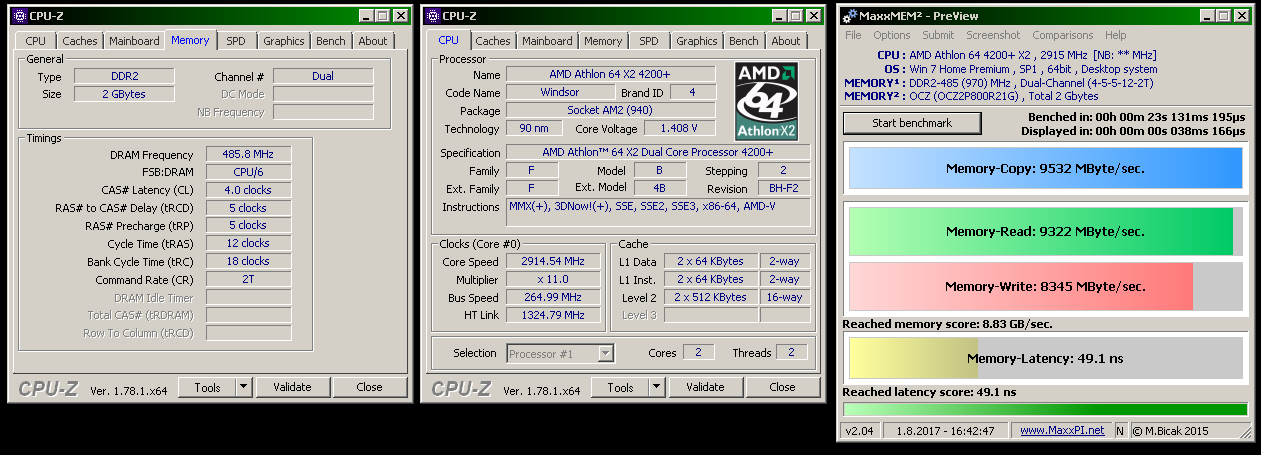1261x455 pixels.
Task: Click the MaxxMEM² title bar icon
Action: point(850,15)
